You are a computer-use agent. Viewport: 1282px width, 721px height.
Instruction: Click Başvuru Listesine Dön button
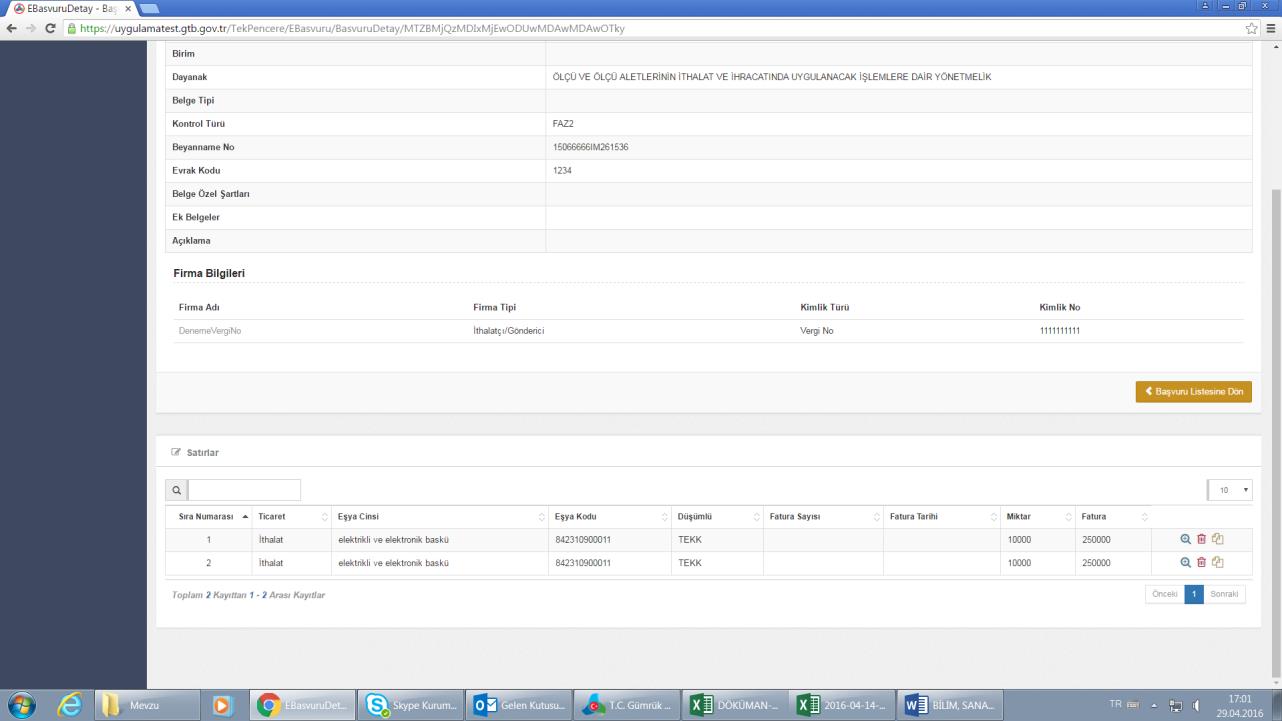click(x=1194, y=392)
